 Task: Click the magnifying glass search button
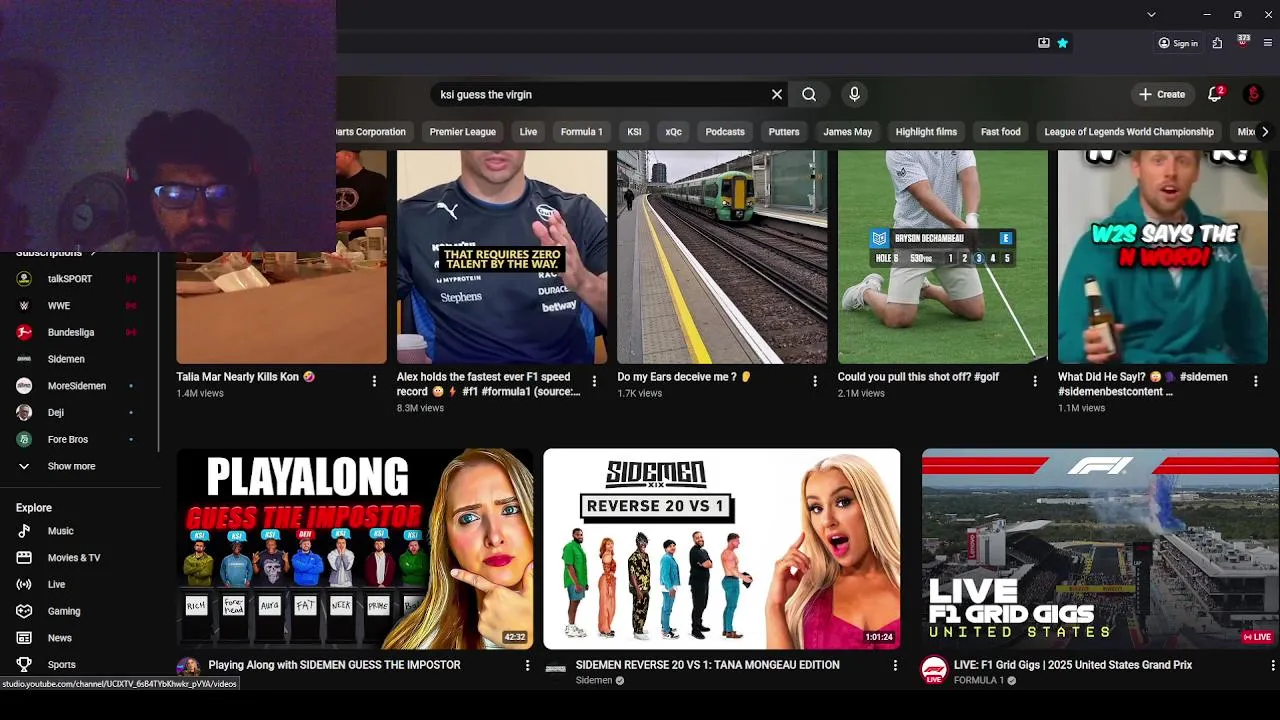point(809,94)
